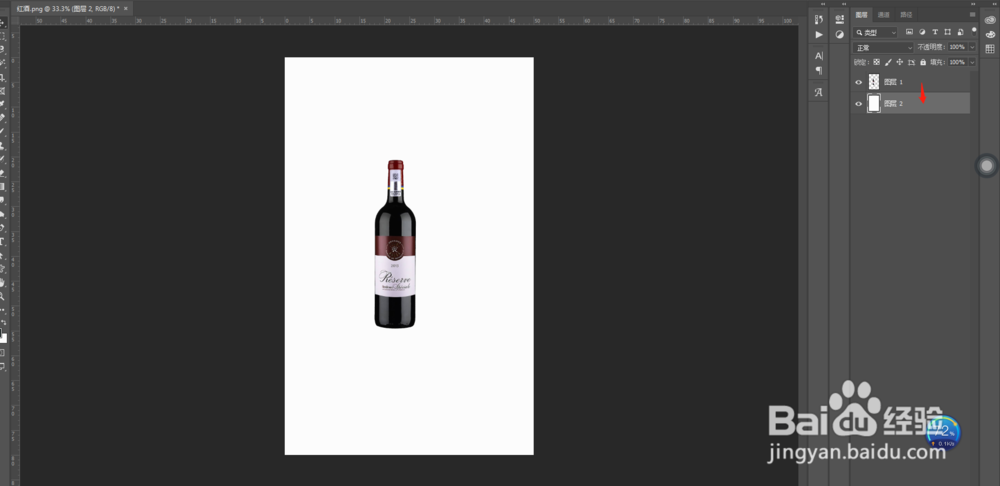Open the Glyphs panel icon

[x=819, y=92]
